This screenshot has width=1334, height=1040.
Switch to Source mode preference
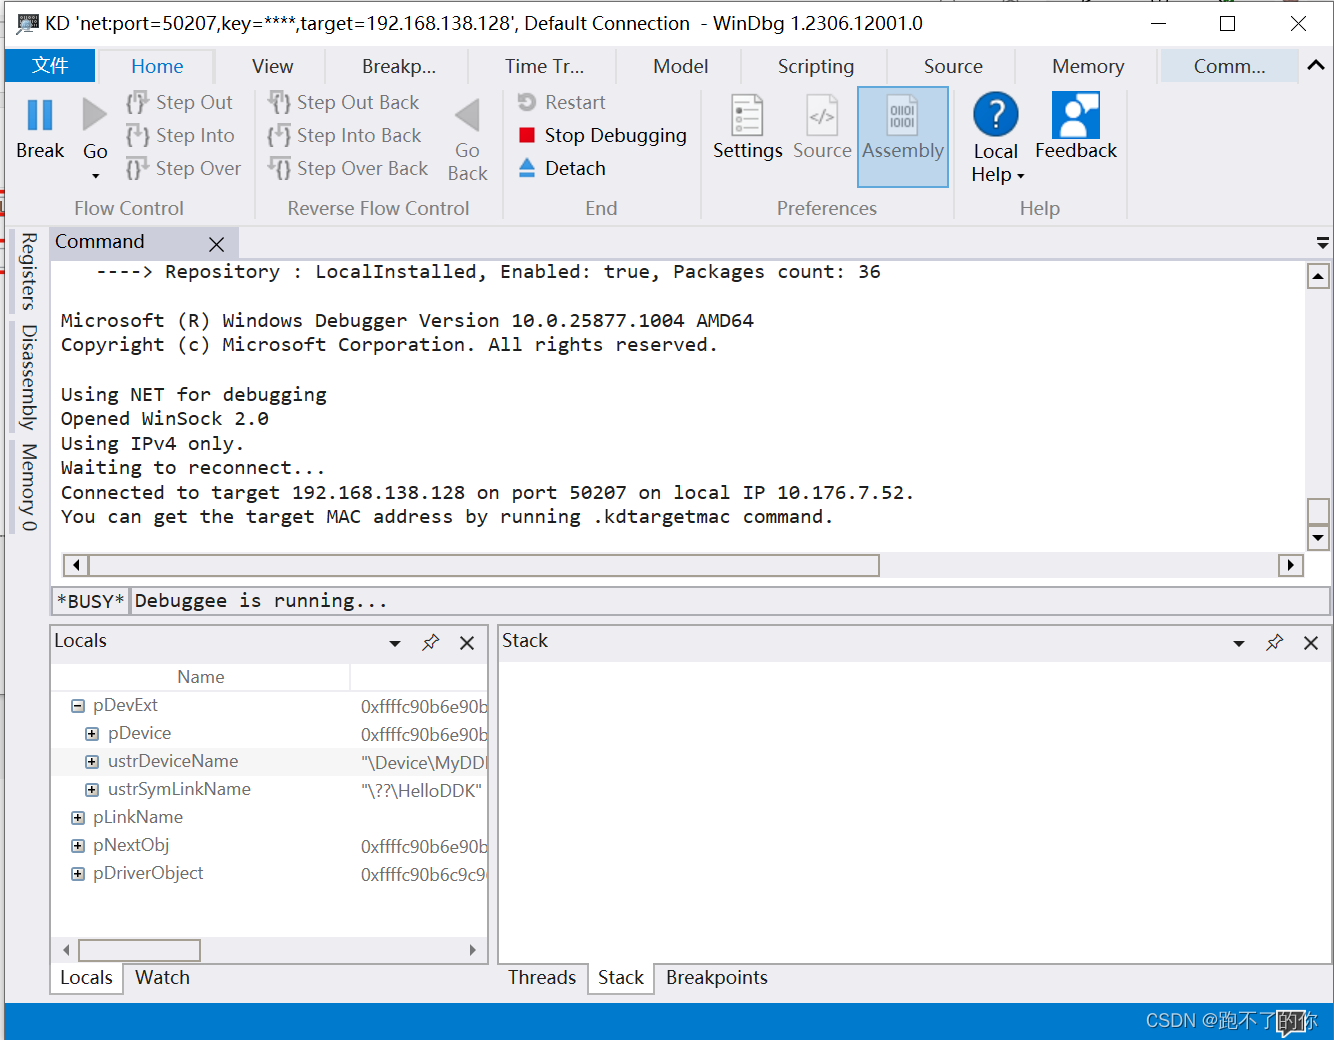coord(822,127)
